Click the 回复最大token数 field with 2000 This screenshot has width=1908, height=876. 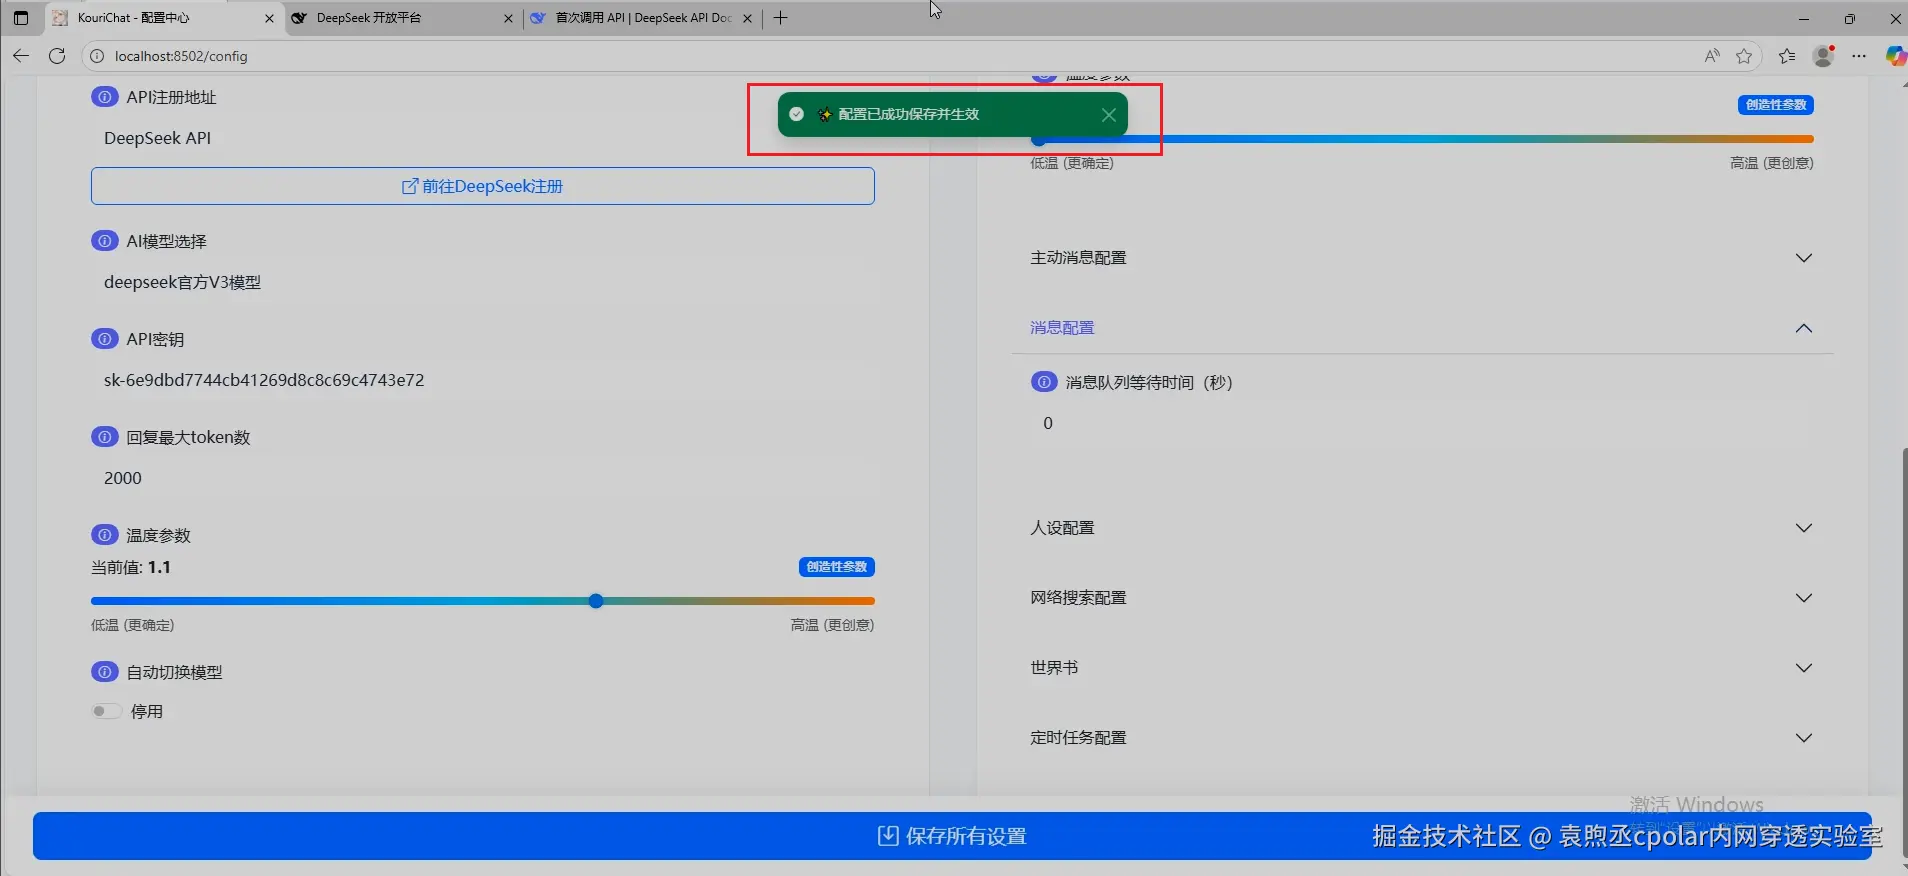click(483, 478)
